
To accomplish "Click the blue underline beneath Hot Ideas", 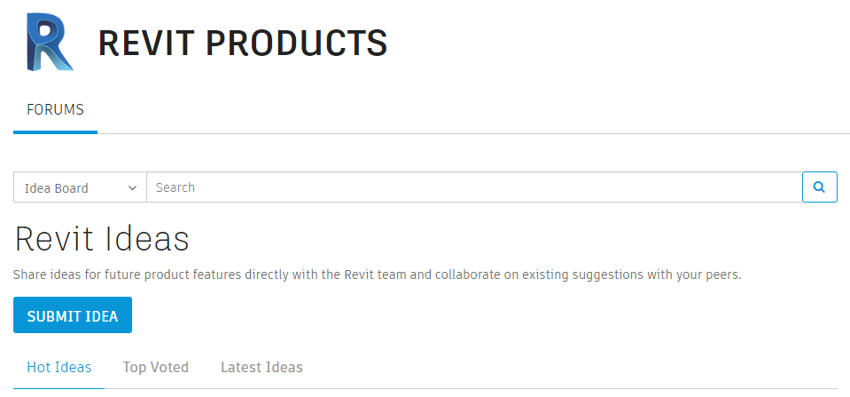I will [59, 388].
